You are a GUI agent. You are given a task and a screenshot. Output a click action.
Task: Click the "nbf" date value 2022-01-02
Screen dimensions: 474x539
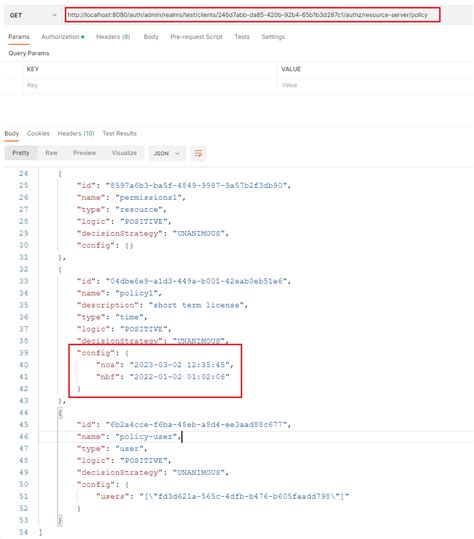coord(179,377)
